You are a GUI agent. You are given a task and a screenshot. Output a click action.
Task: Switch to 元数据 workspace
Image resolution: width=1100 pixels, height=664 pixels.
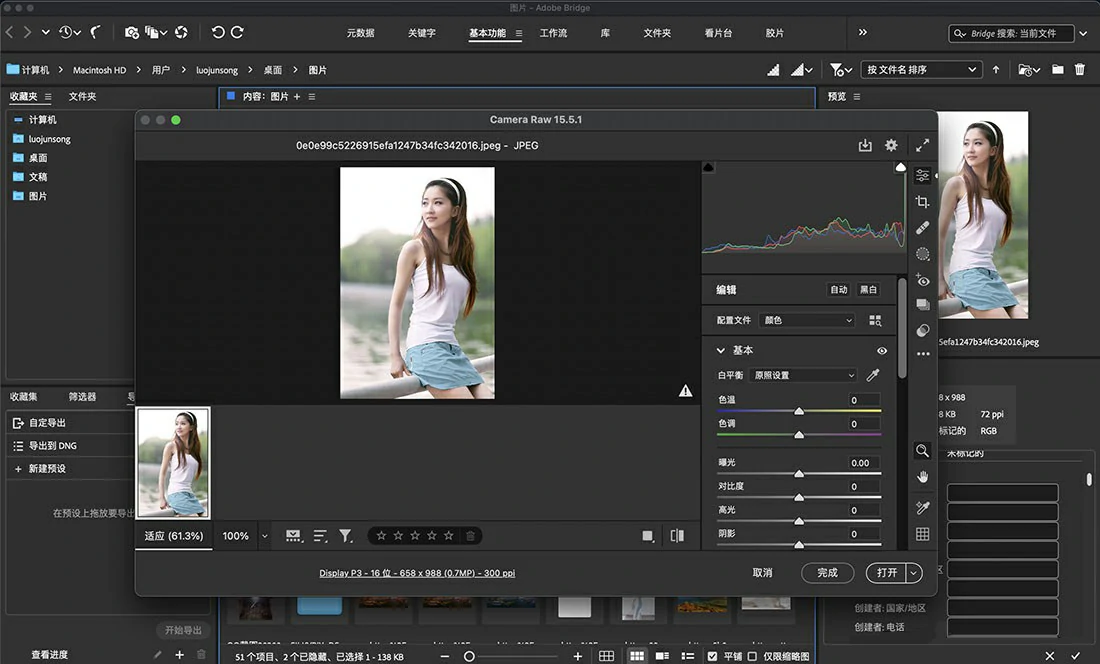[x=361, y=33]
